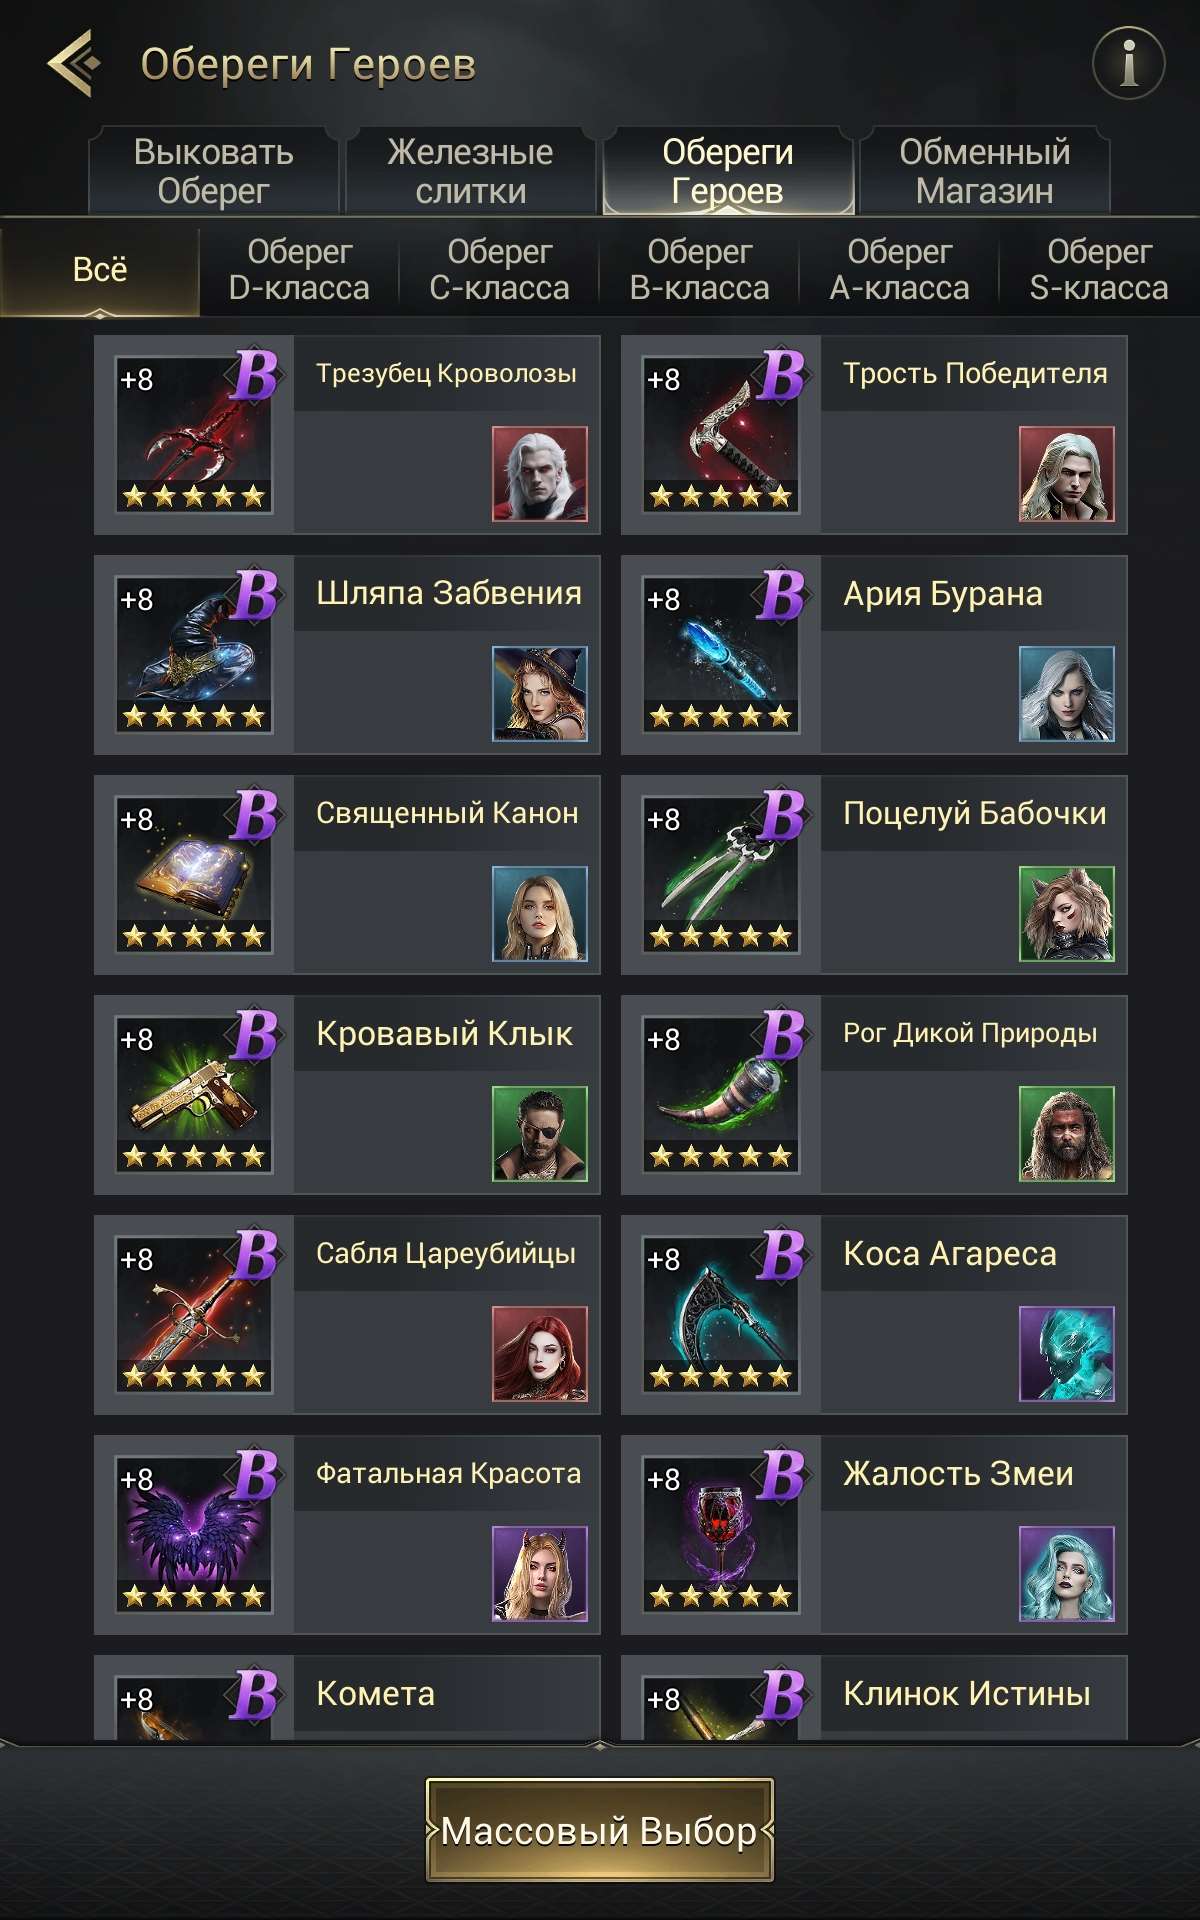Tap the Рог Дикой Природы hero portrait
The width and height of the screenshot is (1200, 1920).
[x=1066, y=1134]
